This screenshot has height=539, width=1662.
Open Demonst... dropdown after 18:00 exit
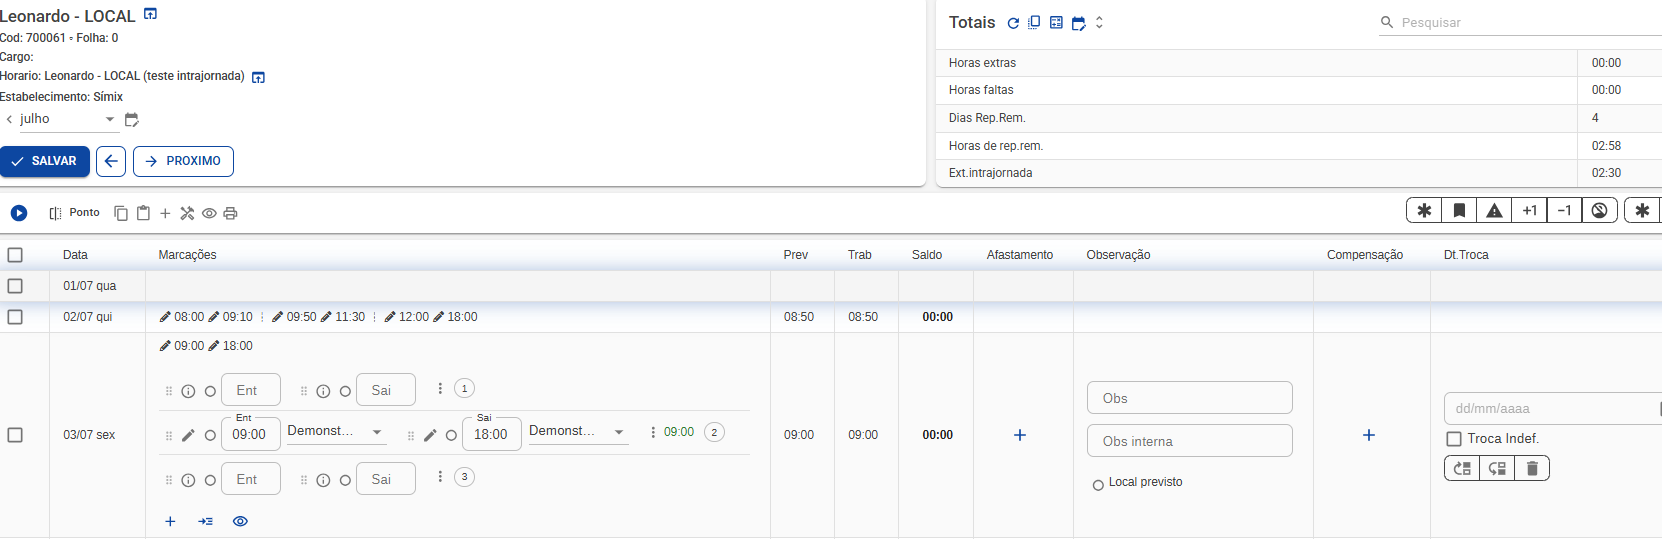coord(578,432)
